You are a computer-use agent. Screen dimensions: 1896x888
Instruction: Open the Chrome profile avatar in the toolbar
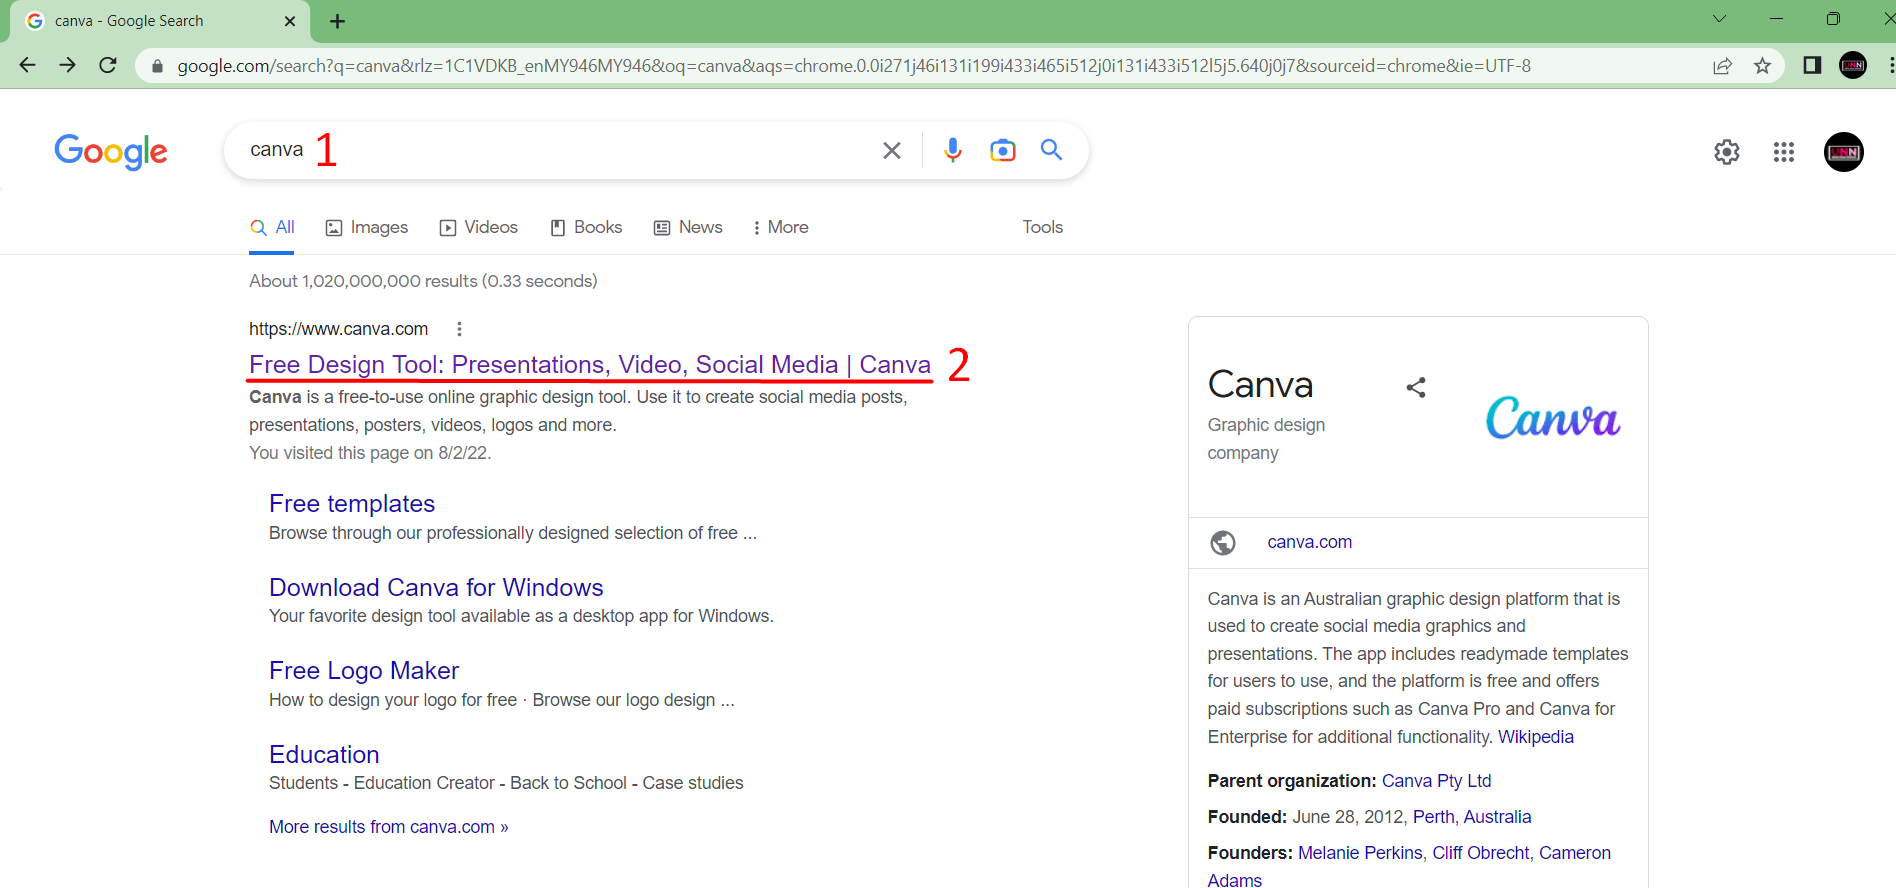coord(1853,65)
